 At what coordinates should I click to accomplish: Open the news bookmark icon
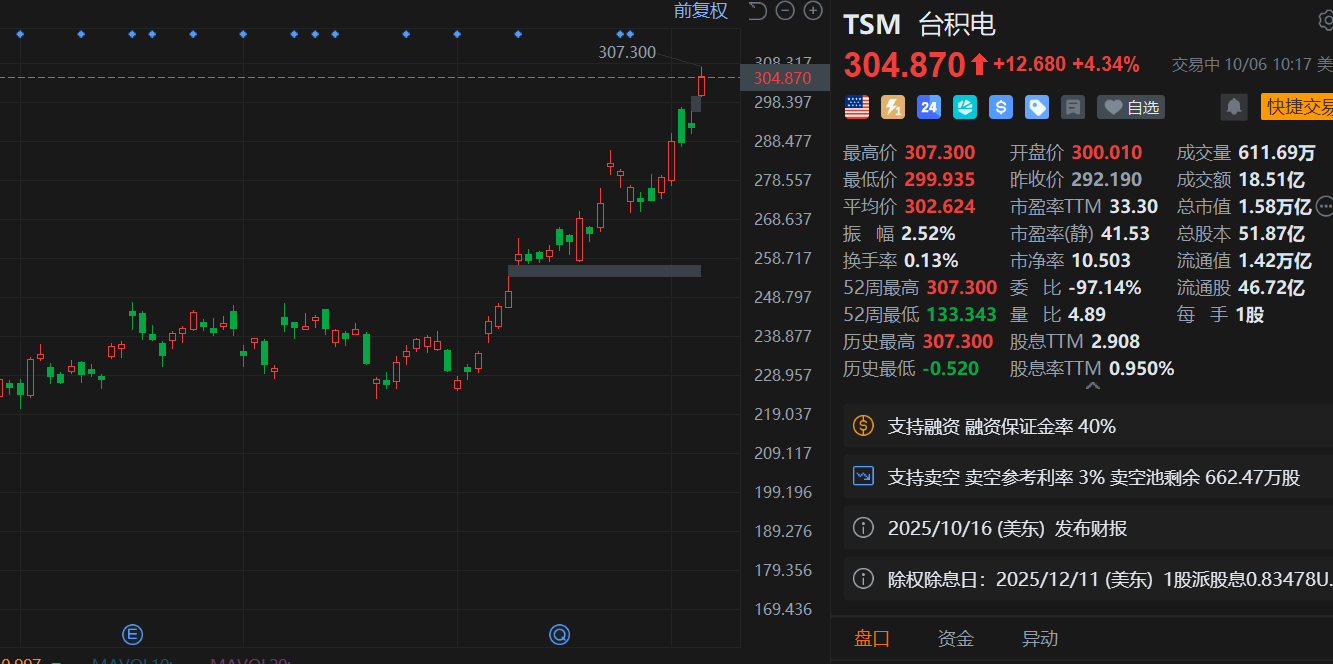tap(1072, 107)
